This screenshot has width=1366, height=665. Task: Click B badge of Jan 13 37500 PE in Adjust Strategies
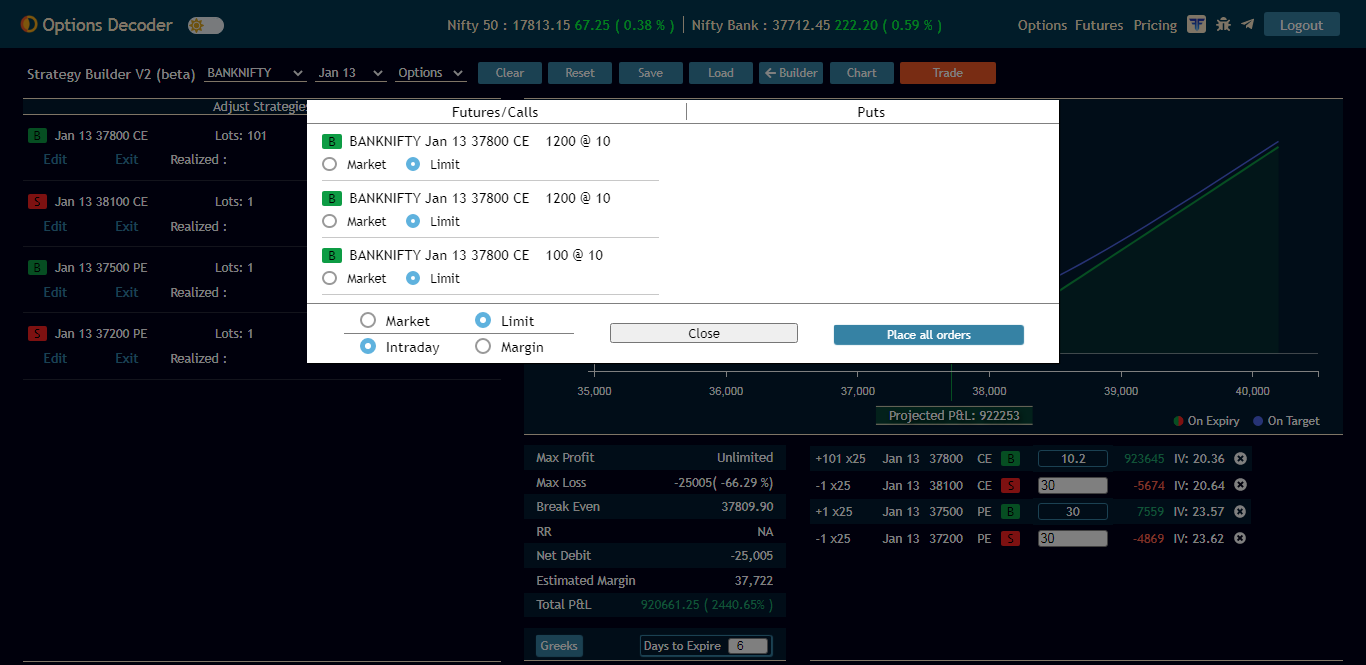pyautogui.click(x=37, y=268)
